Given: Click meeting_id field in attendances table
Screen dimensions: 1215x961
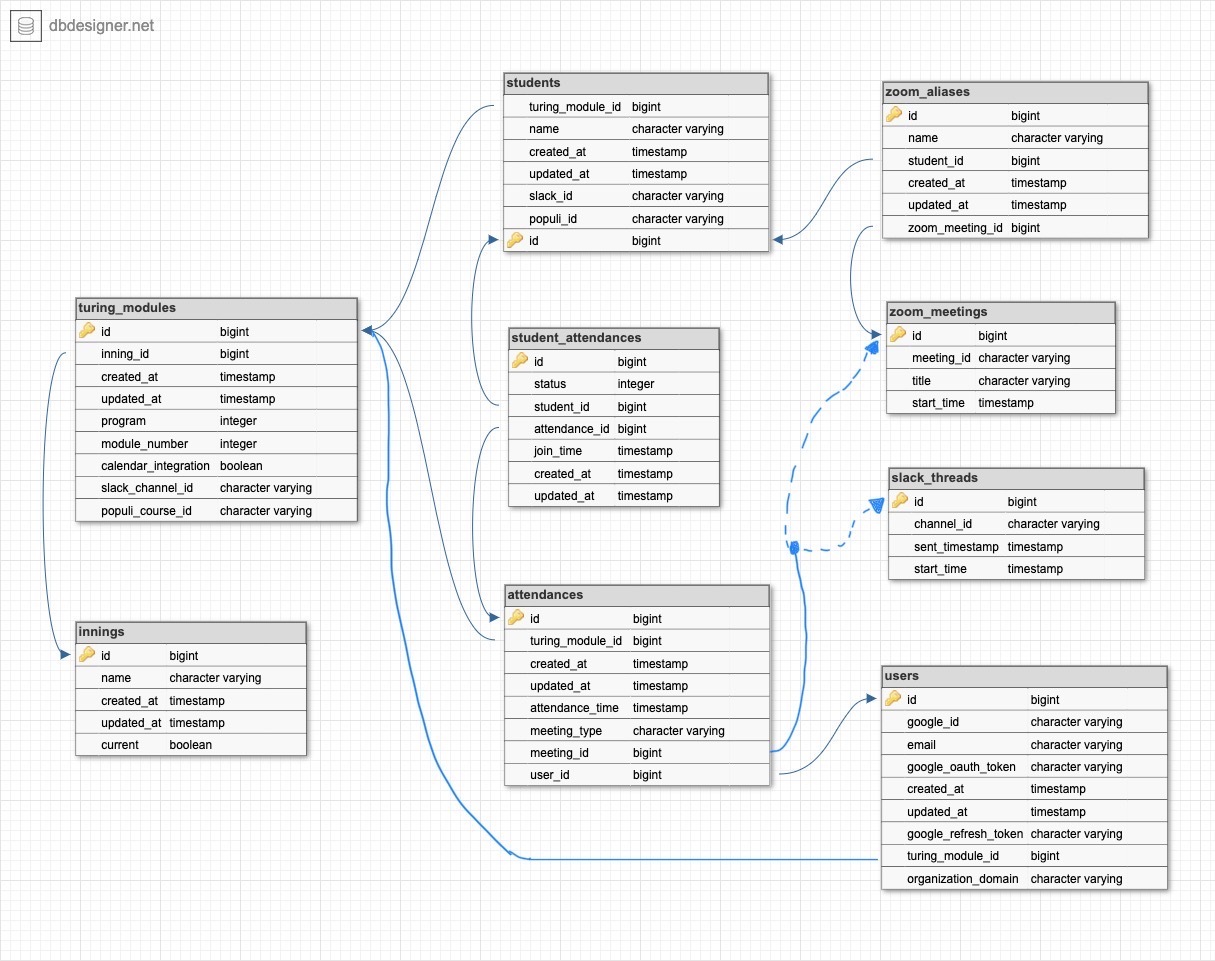Looking at the screenshot, I should point(637,752).
